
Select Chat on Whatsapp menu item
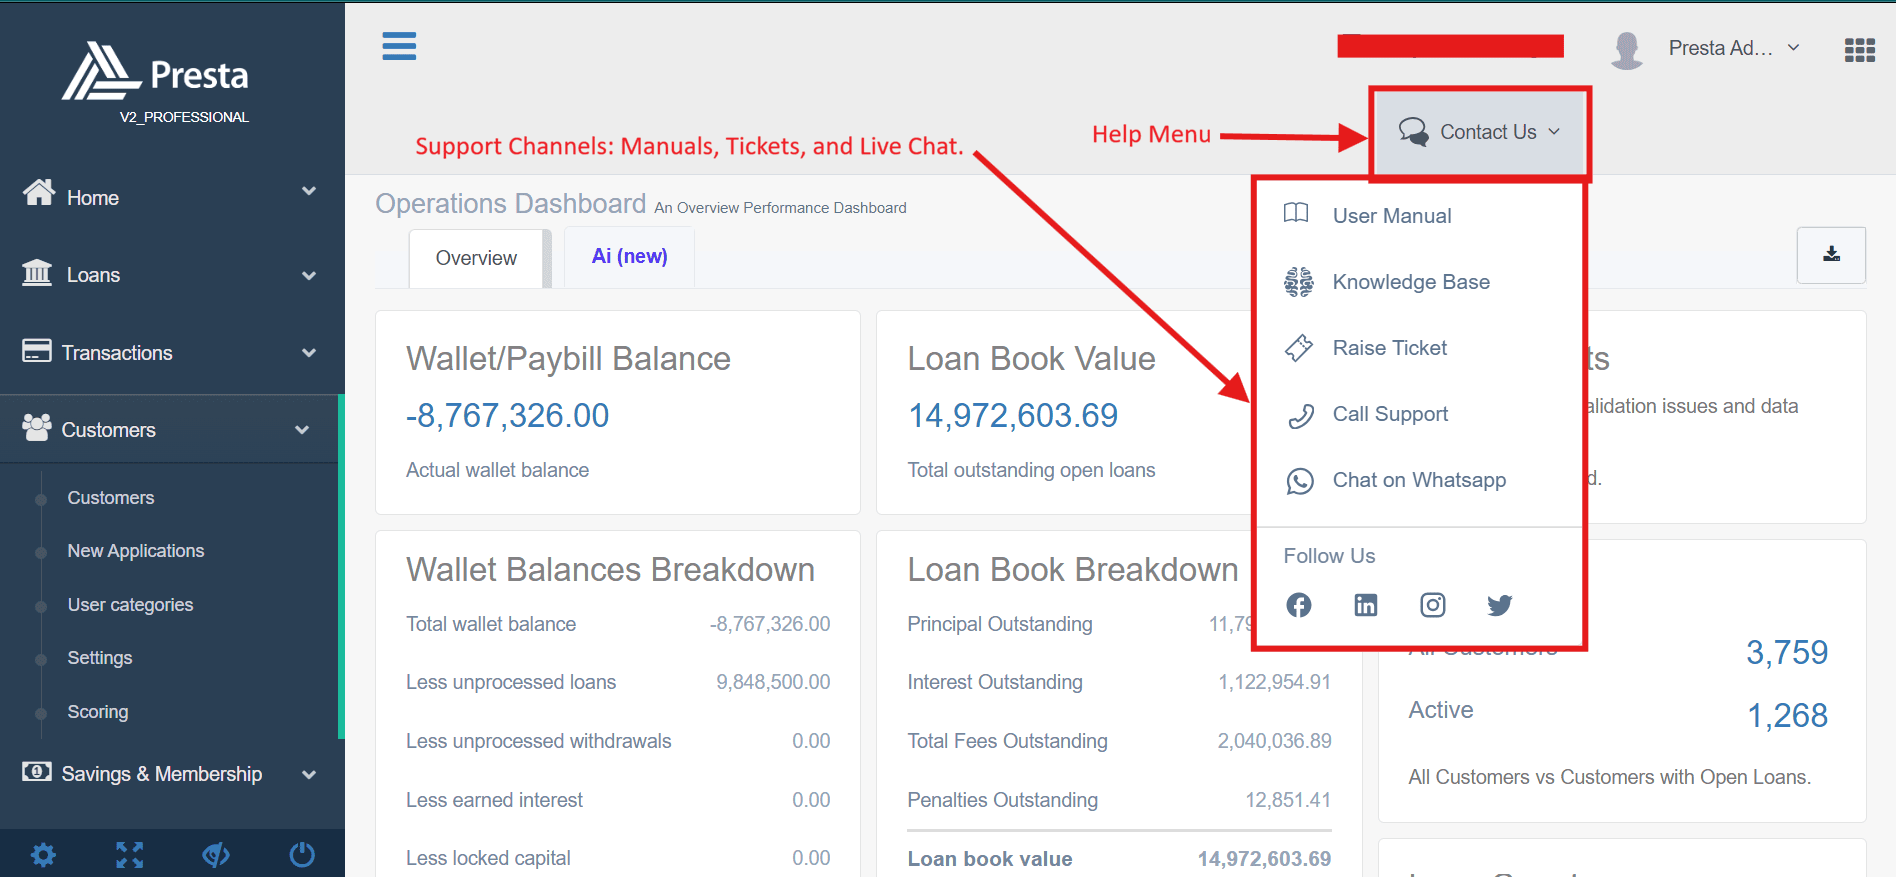coord(1419,480)
